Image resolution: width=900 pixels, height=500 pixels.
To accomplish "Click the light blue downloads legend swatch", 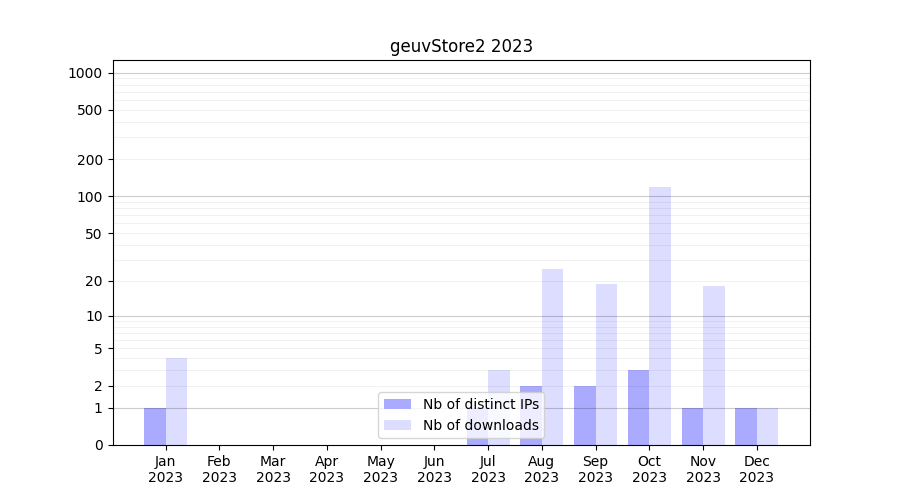I will click(397, 425).
